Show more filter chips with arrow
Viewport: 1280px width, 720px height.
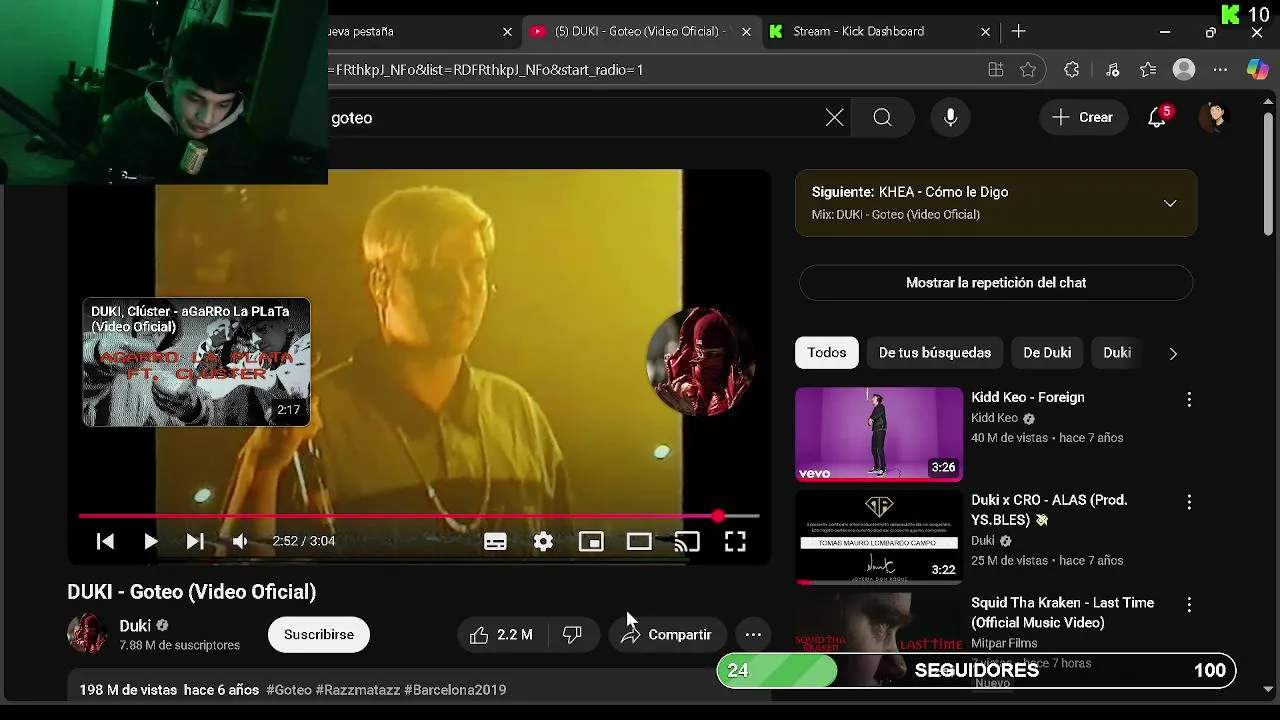point(1173,353)
